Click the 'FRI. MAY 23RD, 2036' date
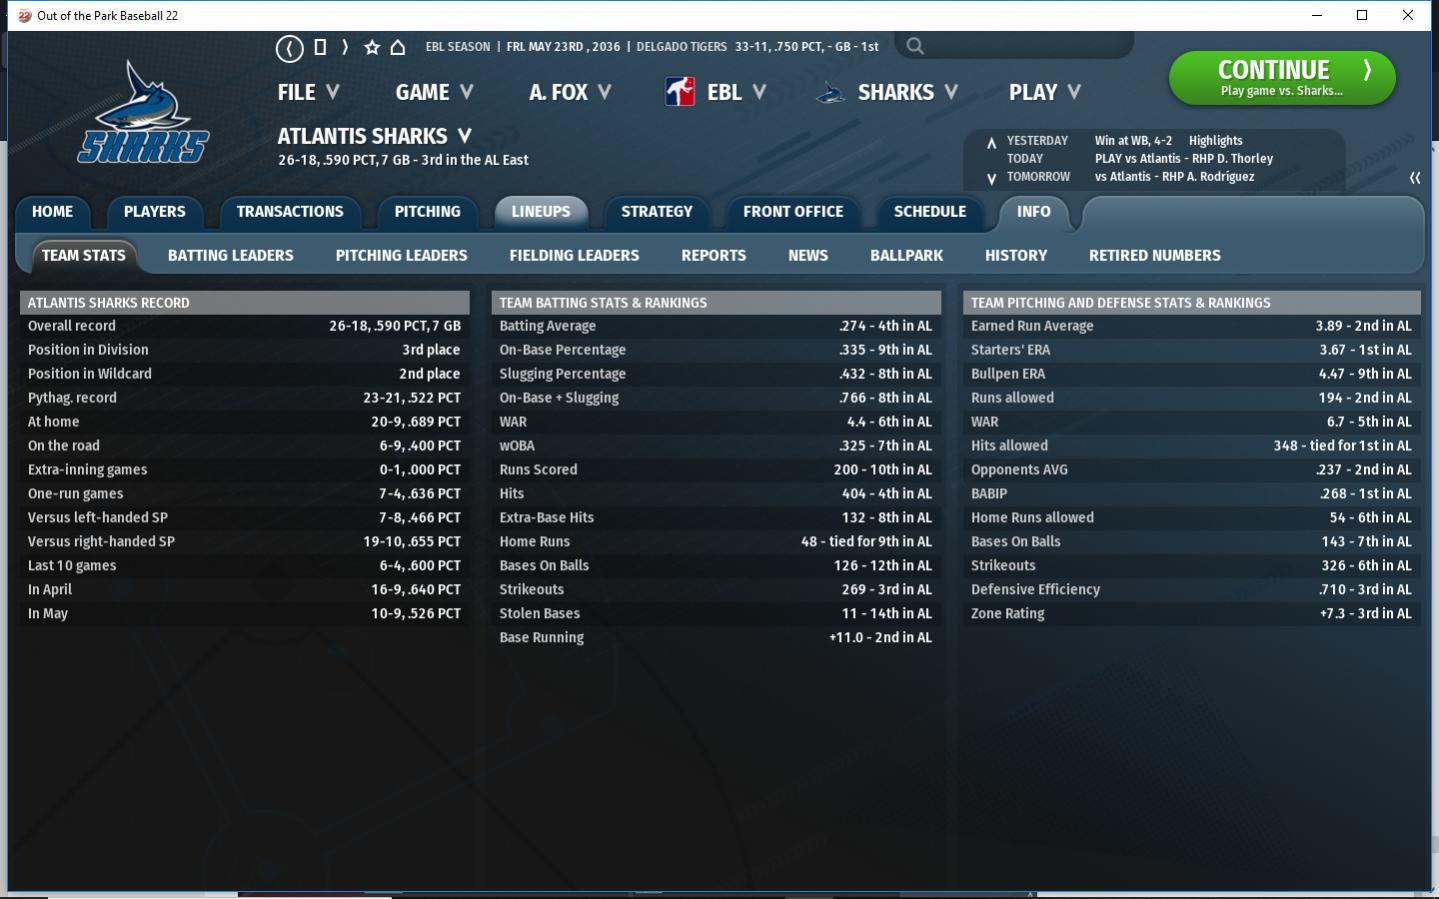Viewport: 1439px width, 899px height. click(x=563, y=47)
